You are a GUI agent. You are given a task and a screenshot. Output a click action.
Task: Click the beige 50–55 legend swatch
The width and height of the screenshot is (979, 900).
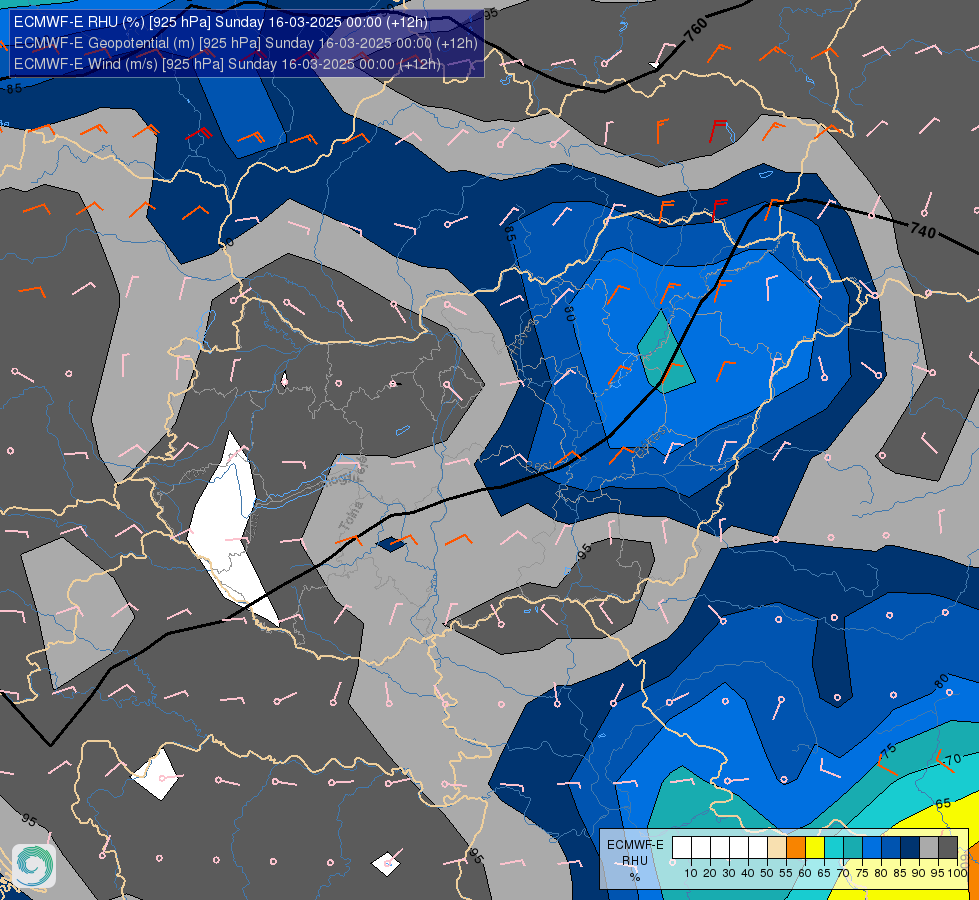tap(777, 848)
